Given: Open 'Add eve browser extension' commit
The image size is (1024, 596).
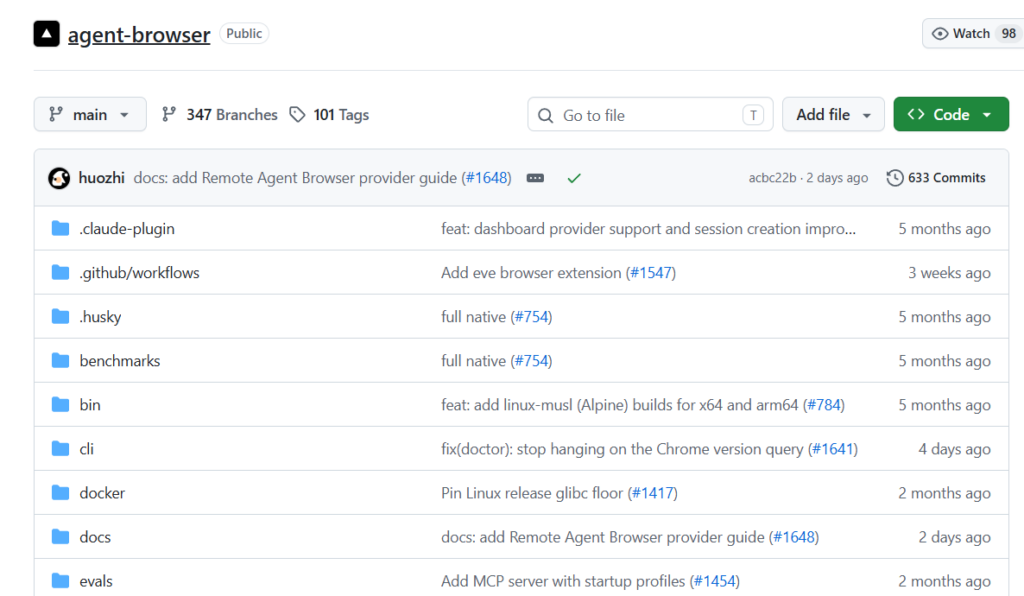Looking at the screenshot, I should click(531, 272).
